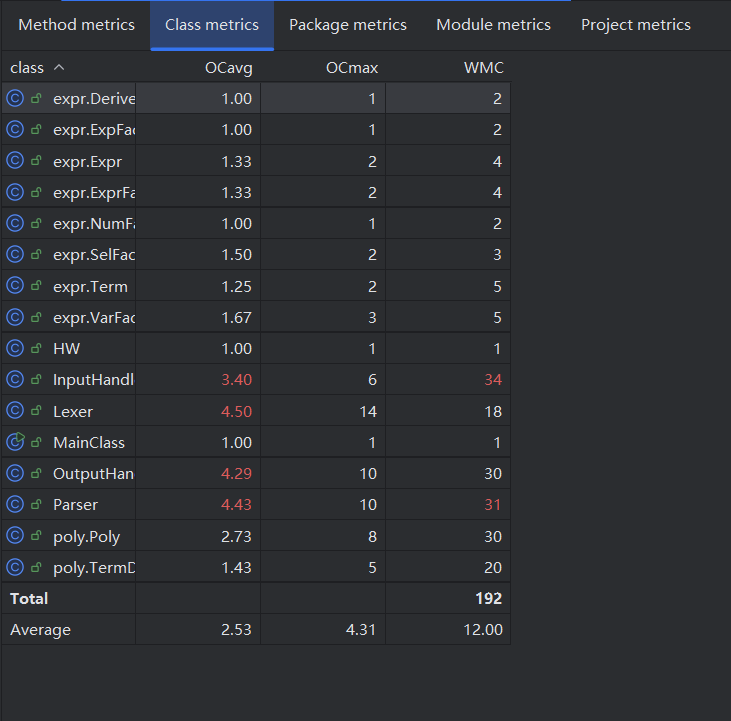Click the class icon for Lexer
The width and height of the screenshot is (731, 721).
(x=15, y=411)
